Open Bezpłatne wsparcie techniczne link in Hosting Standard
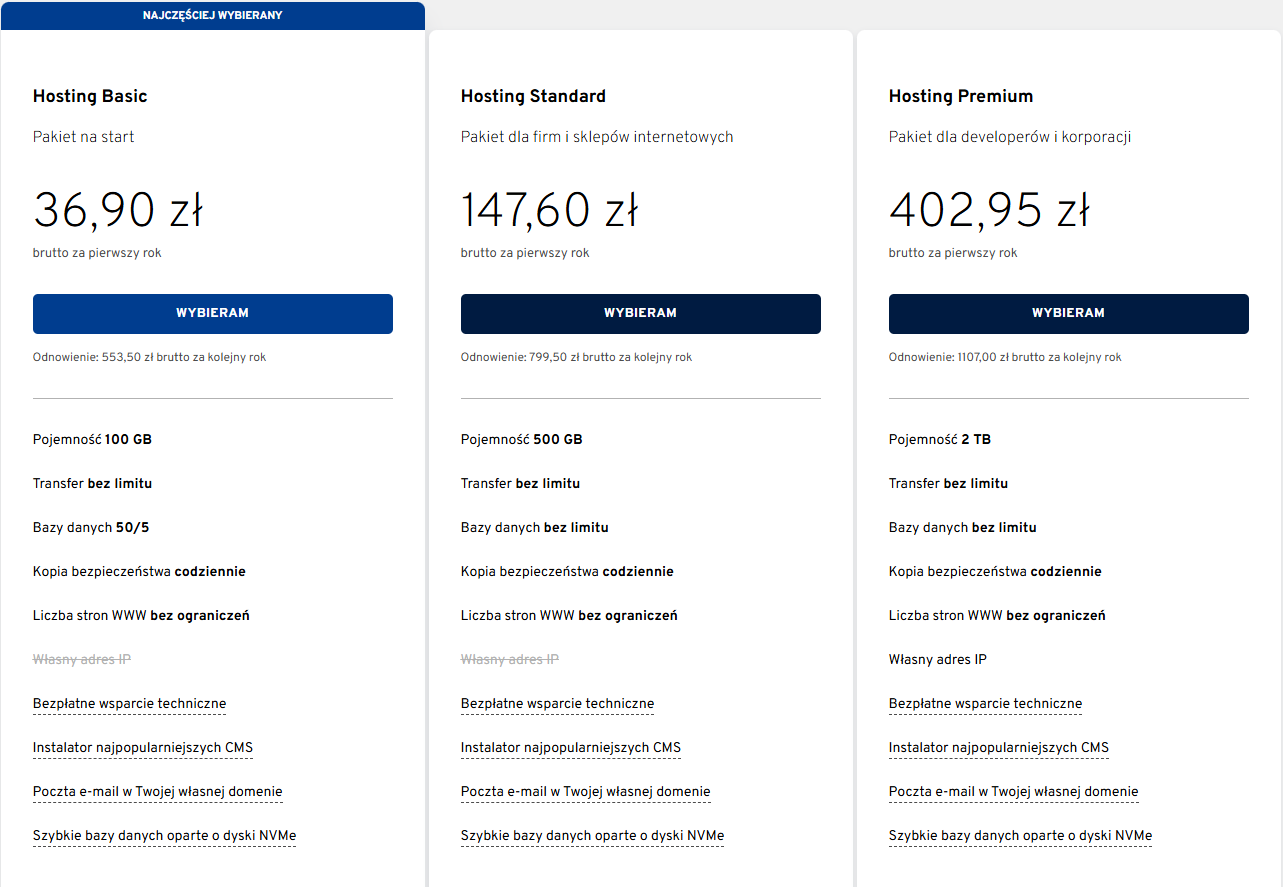This screenshot has width=1283, height=887. pos(557,703)
